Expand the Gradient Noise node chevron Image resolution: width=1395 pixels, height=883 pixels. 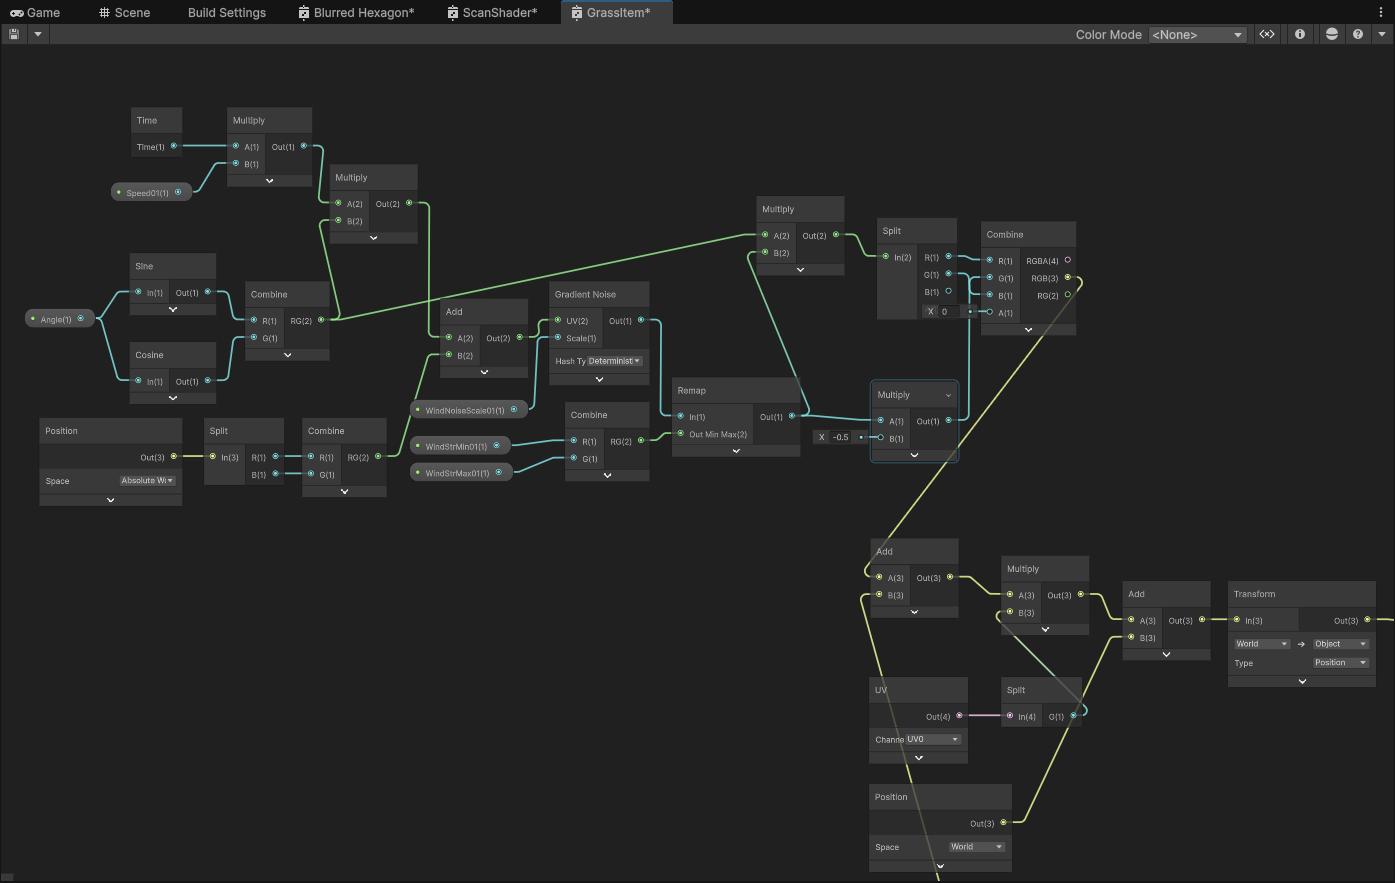pyautogui.click(x=599, y=379)
